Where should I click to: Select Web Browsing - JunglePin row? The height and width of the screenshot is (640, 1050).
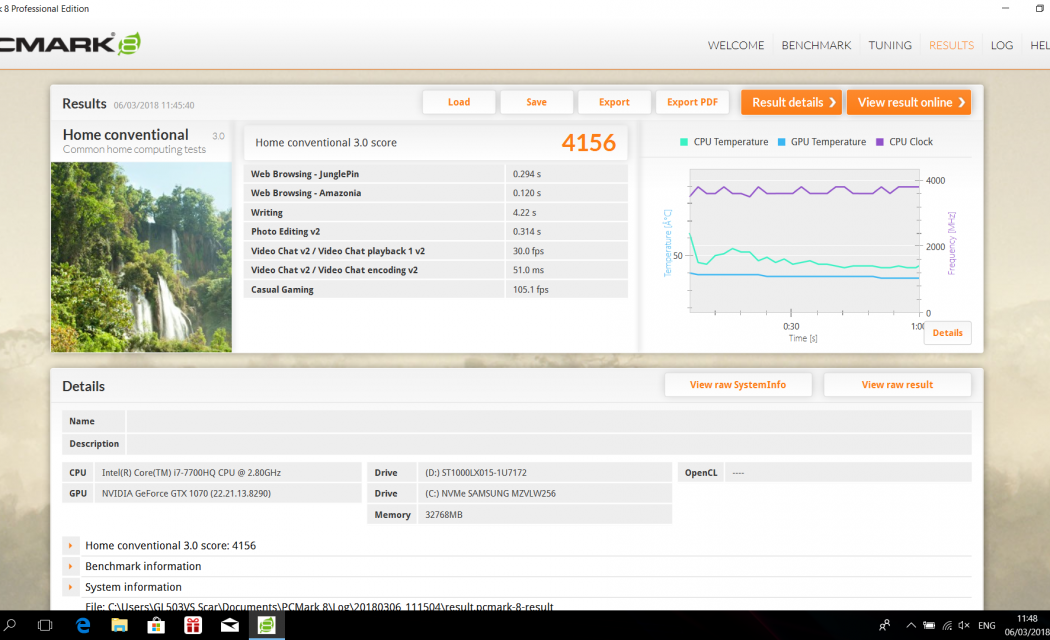coord(436,174)
